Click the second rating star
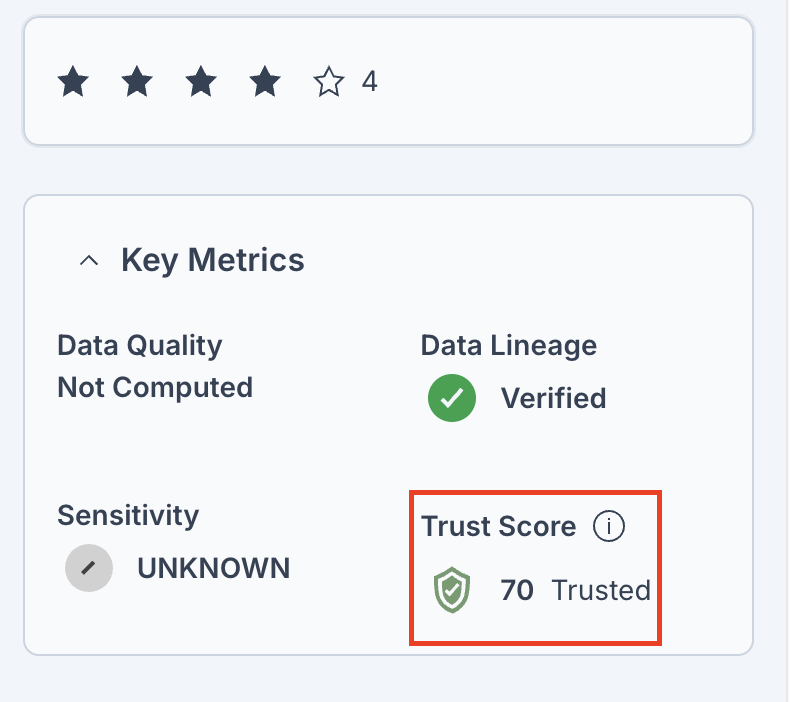Screen dimensions: 790x702 [x=137, y=81]
